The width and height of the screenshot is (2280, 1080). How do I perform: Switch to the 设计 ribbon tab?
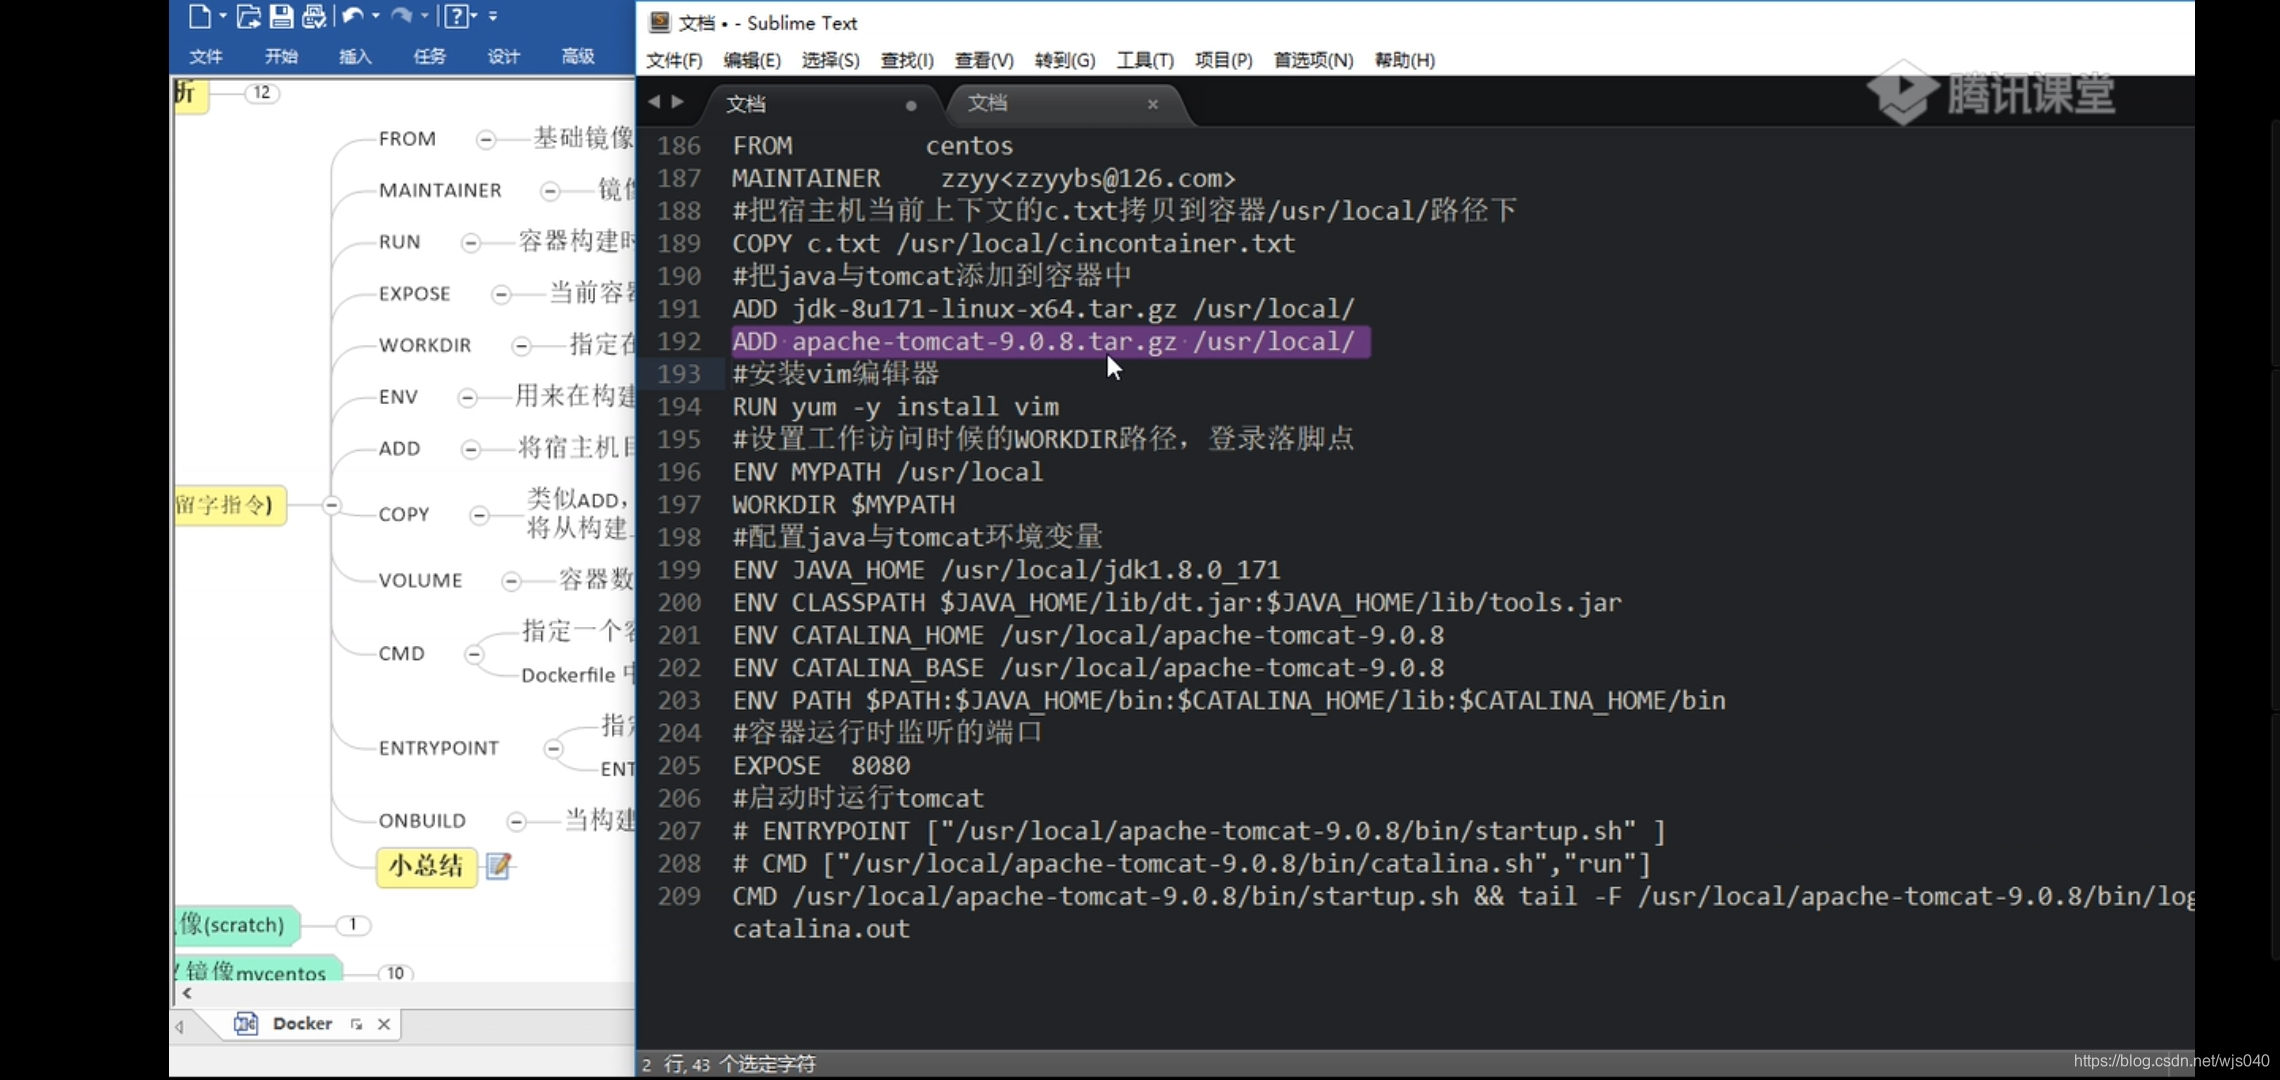[503, 57]
